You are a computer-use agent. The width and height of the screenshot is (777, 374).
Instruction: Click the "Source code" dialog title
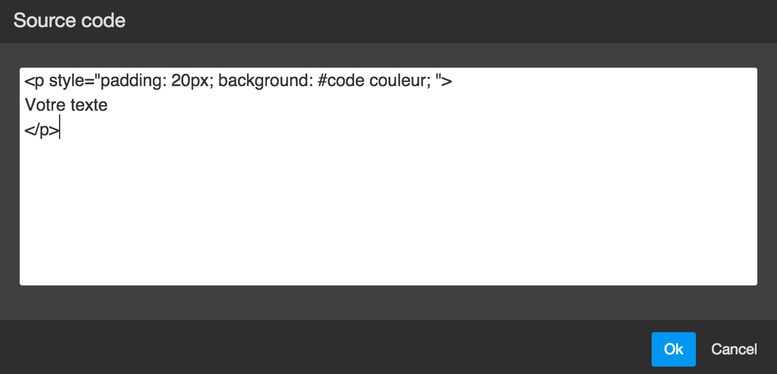[69, 21]
